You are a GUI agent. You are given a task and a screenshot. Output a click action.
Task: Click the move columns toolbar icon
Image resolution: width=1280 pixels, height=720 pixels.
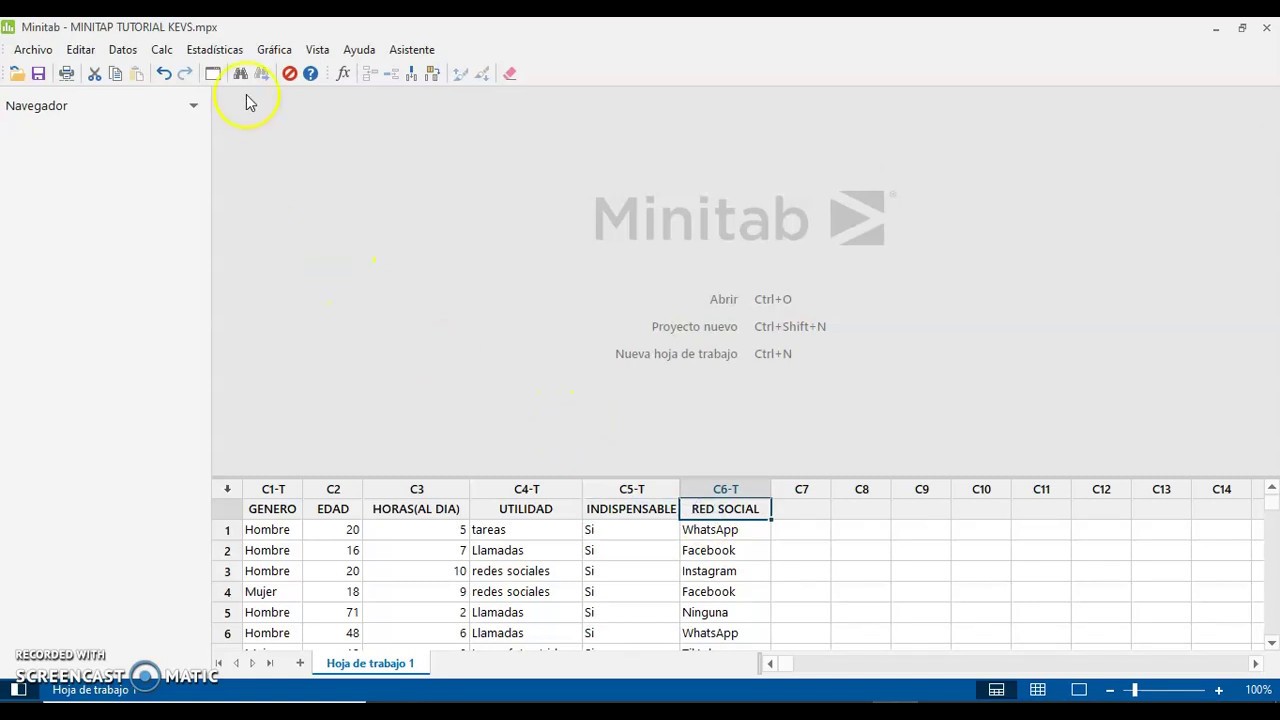click(x=432, y=74)
